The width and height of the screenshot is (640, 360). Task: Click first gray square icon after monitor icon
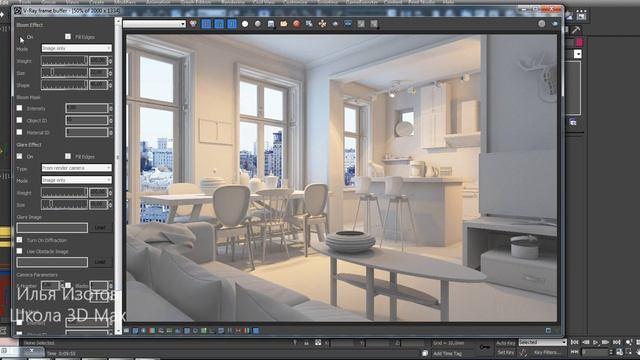point(361,24)
